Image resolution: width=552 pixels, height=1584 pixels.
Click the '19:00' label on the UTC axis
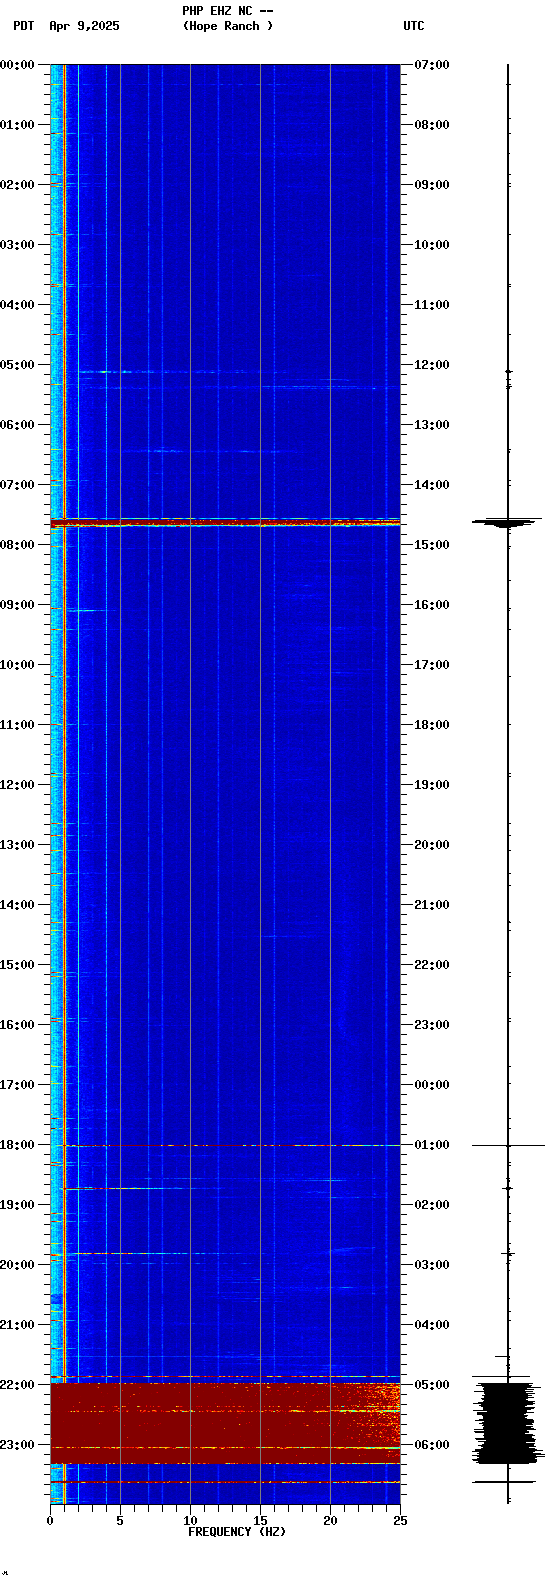pyautogui.click(x=432, y=785)
